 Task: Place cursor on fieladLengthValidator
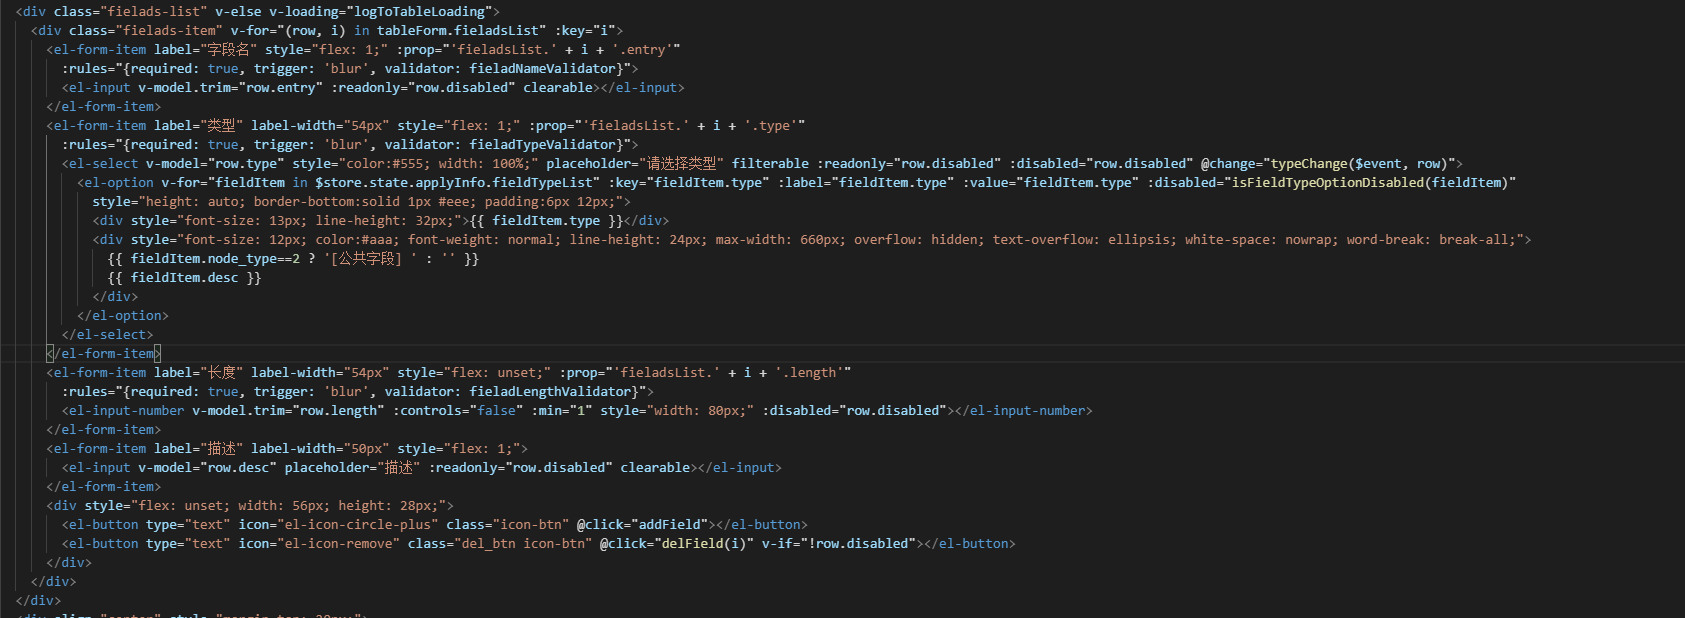coord(551,391)
